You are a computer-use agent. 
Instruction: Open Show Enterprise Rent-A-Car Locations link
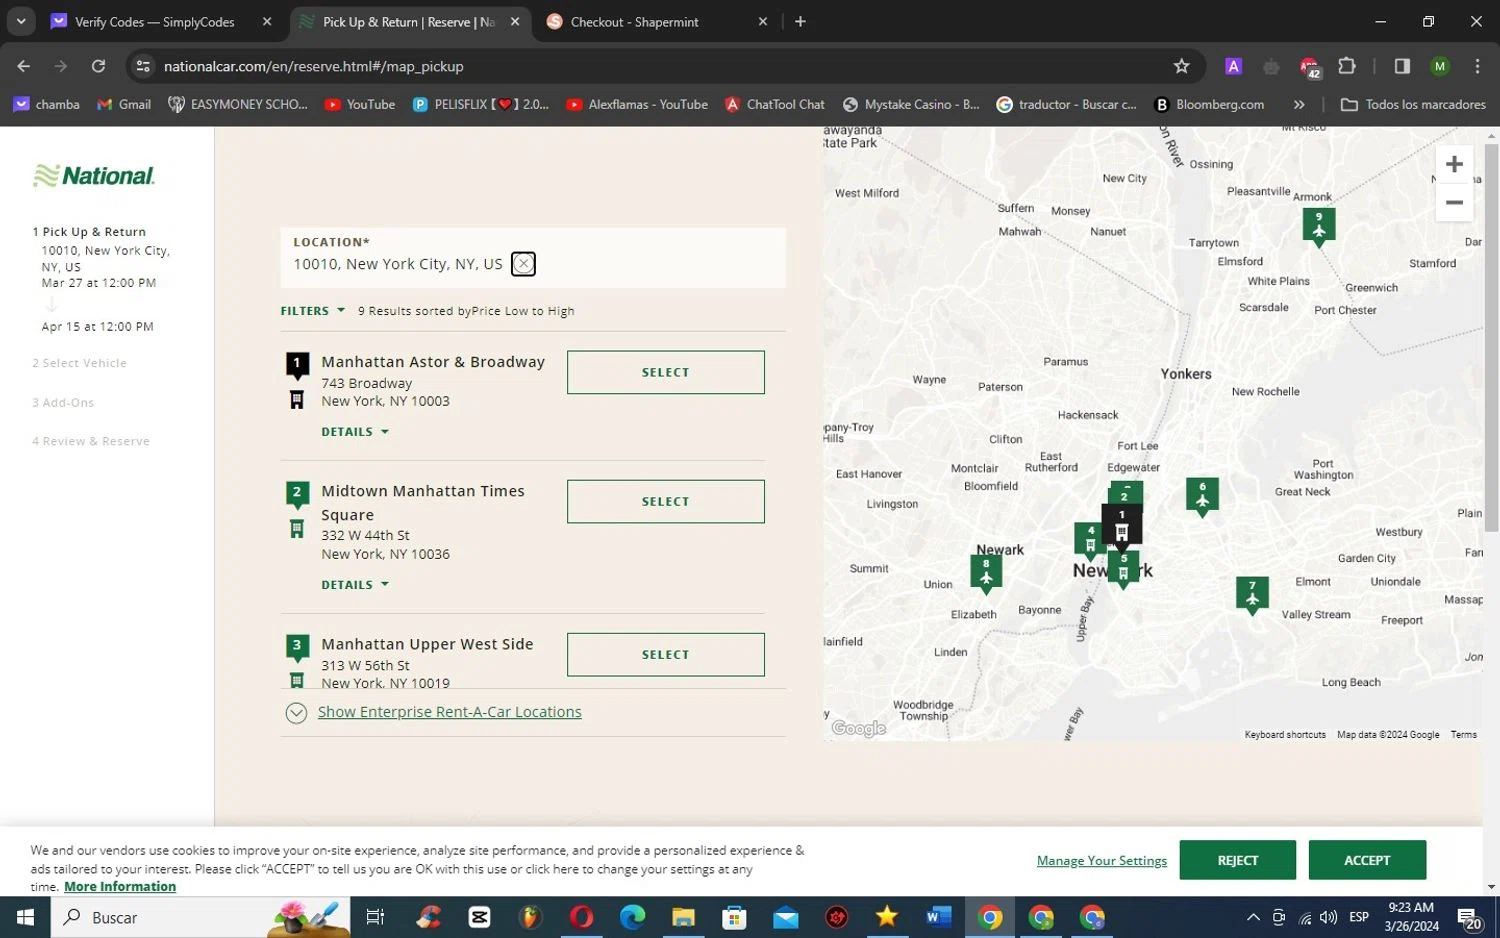point(449,712)
